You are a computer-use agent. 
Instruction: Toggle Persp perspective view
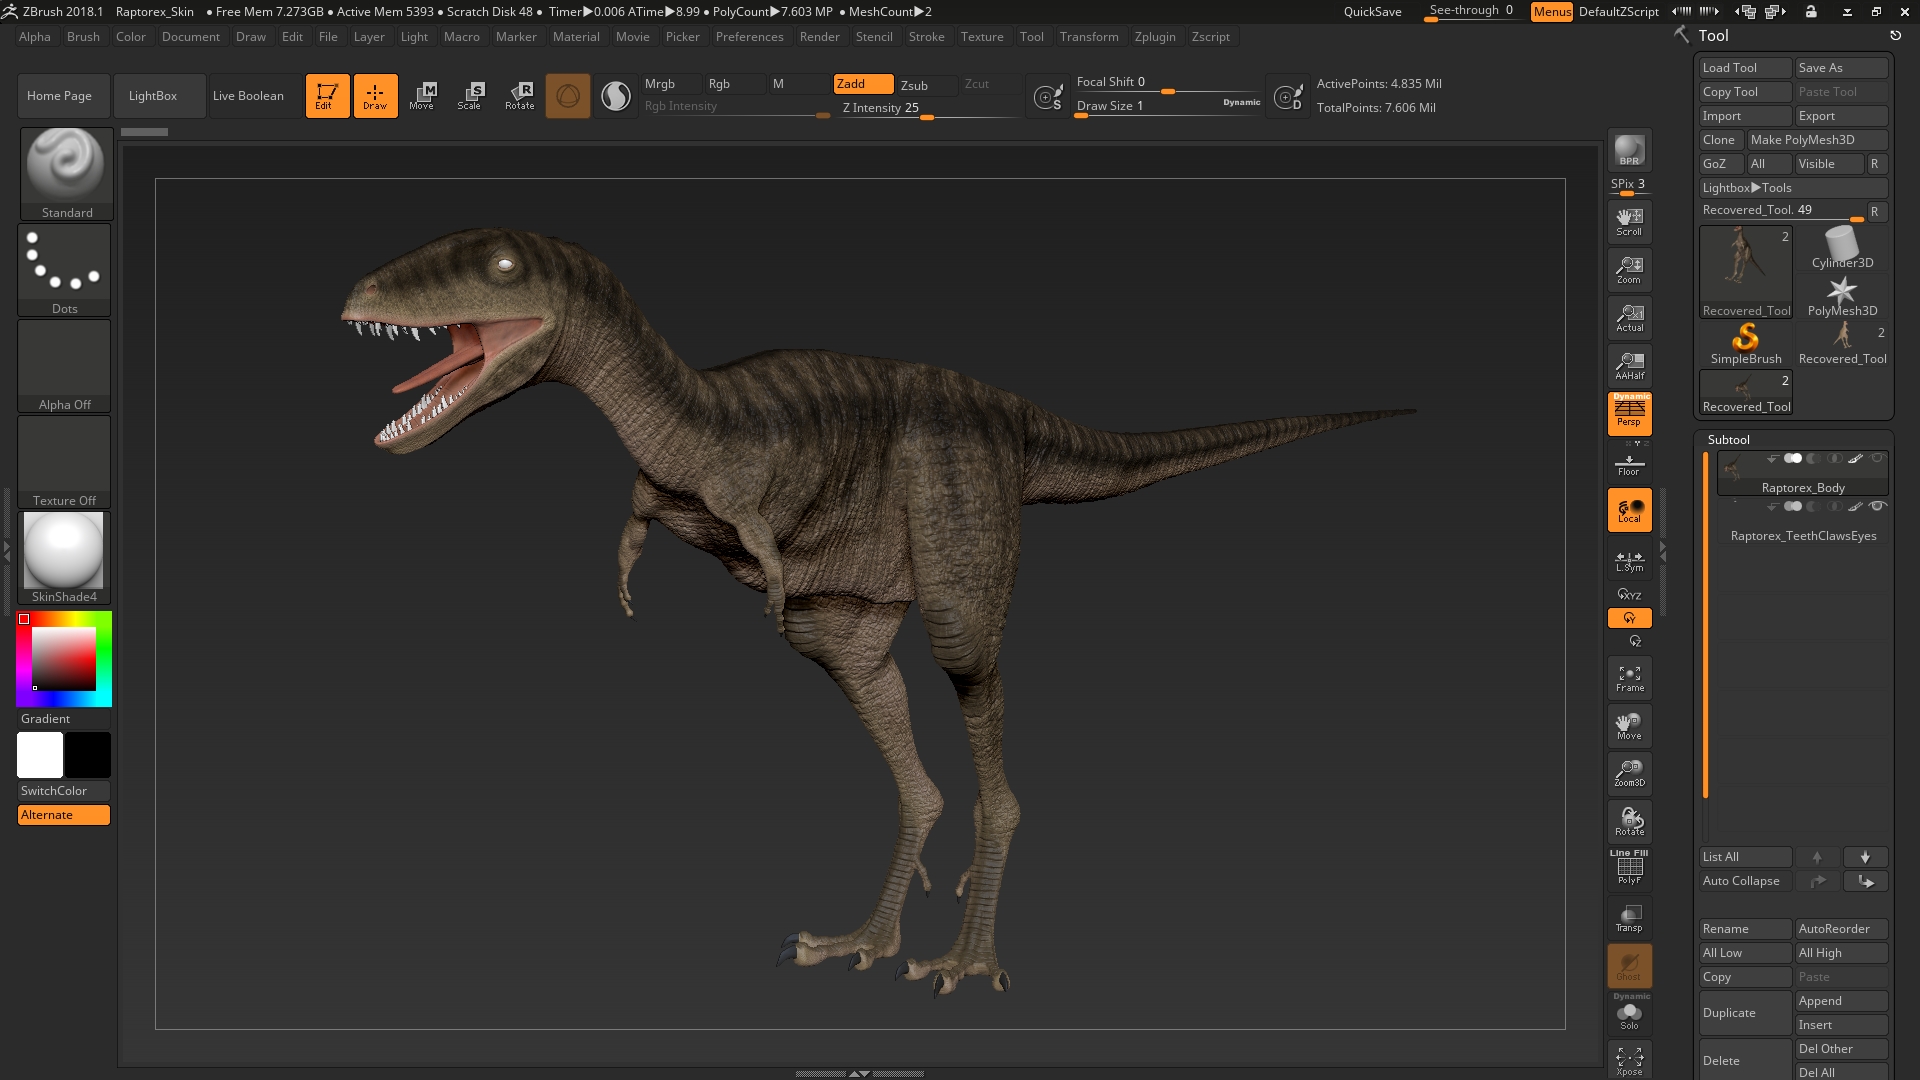click(x=1629, y=414)
